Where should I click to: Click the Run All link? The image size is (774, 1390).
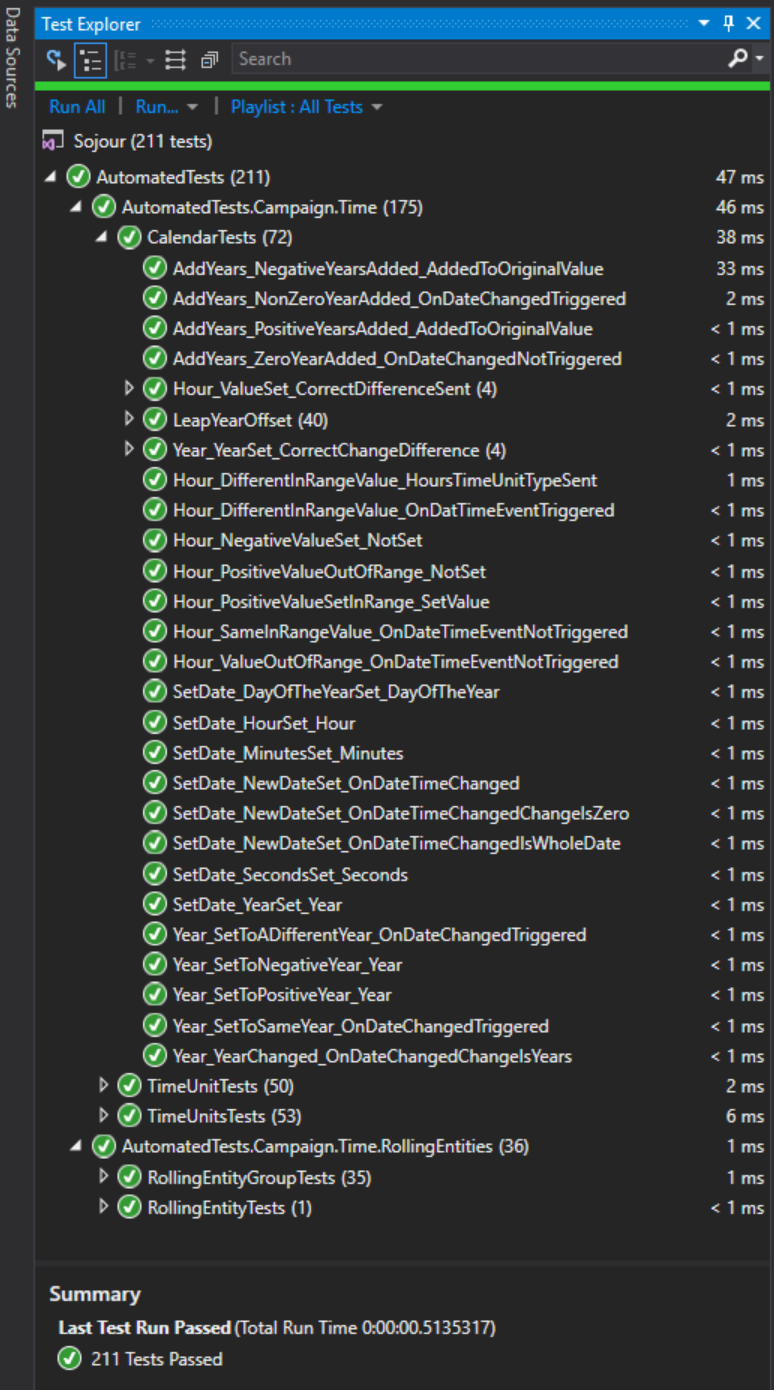77,107
